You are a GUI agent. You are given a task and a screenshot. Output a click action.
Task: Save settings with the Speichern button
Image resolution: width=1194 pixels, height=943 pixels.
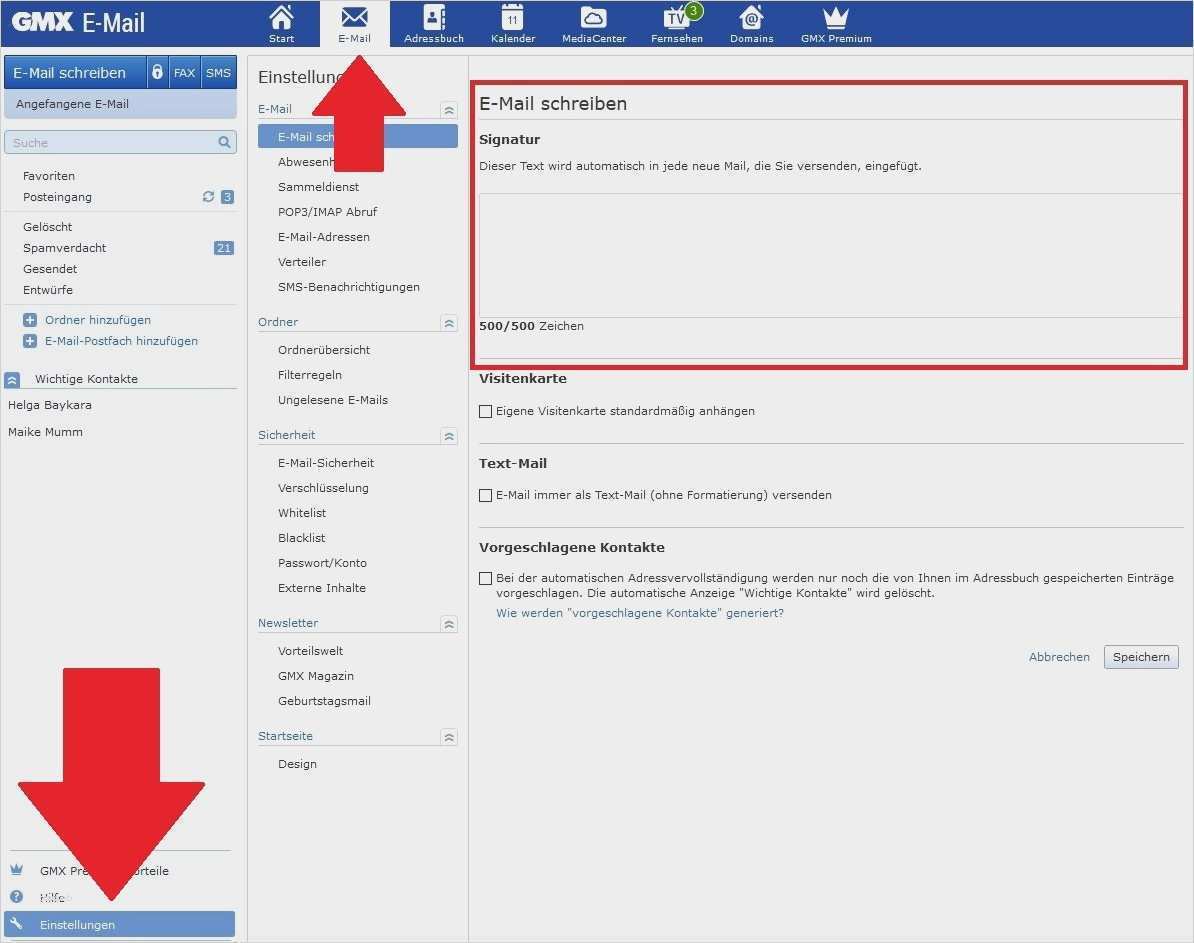coord(1140,657)
